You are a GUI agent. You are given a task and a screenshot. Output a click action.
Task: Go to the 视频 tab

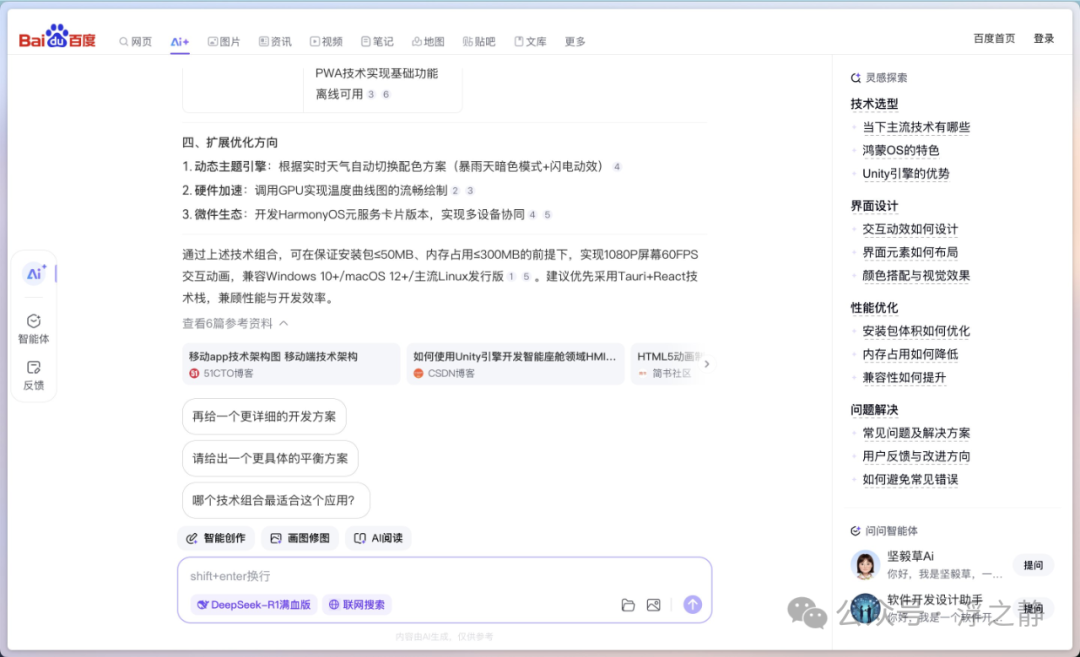[x=326, y=41]
